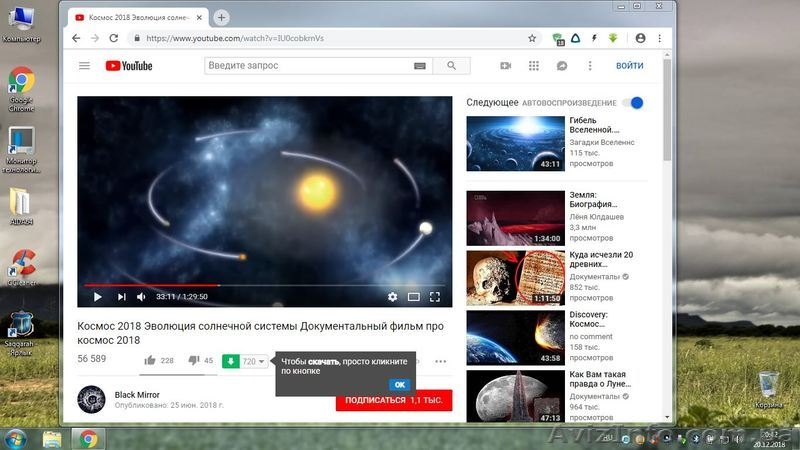Image resolution: width=800 pixels, height=450 pixels.
Task: Open the Black Mirror channel avatar
Action: click(91, 399)
